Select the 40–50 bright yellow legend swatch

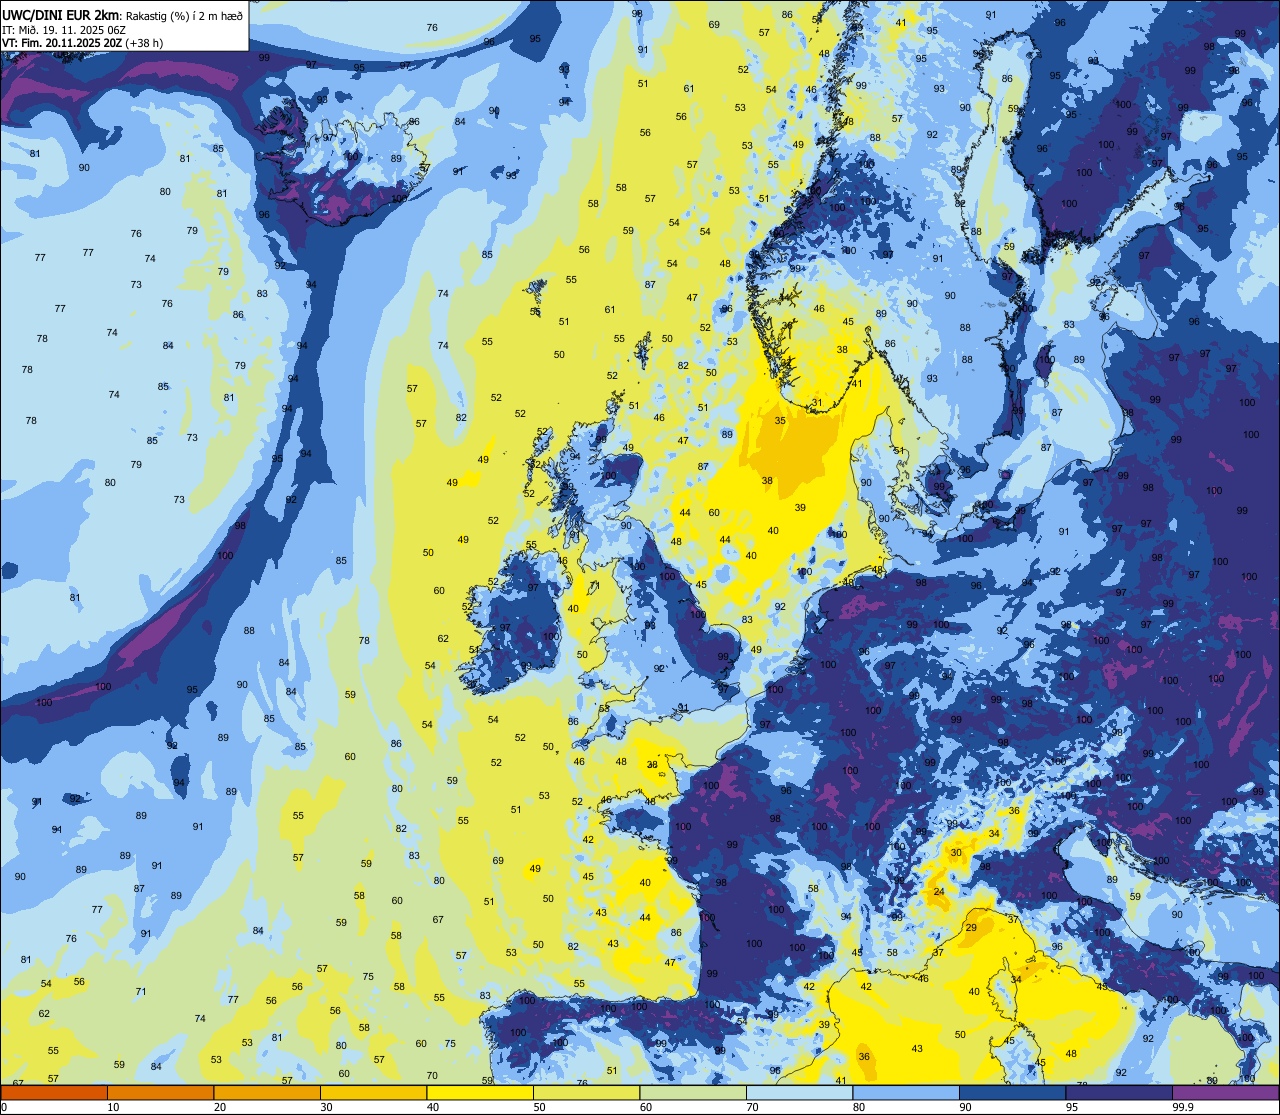coord(480,1092)
